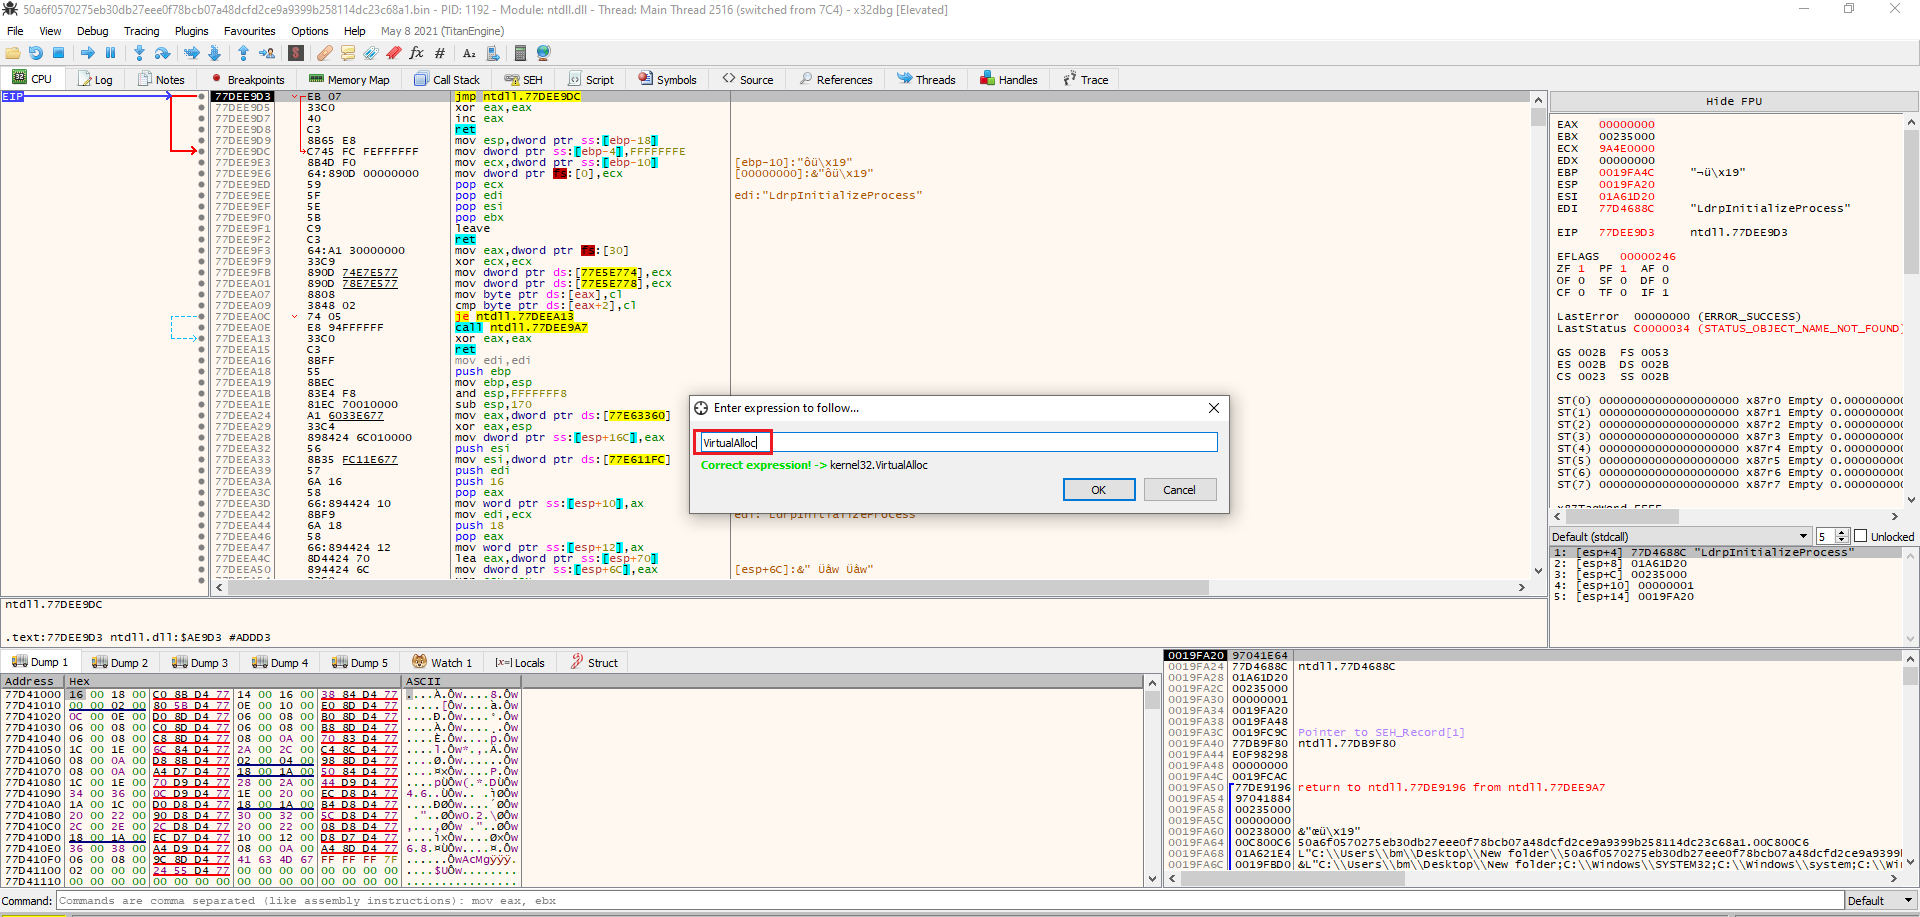Viewport: 1920px width, 917px height.
Task: Open Variables via the hash icon
Action: point(440,53)
